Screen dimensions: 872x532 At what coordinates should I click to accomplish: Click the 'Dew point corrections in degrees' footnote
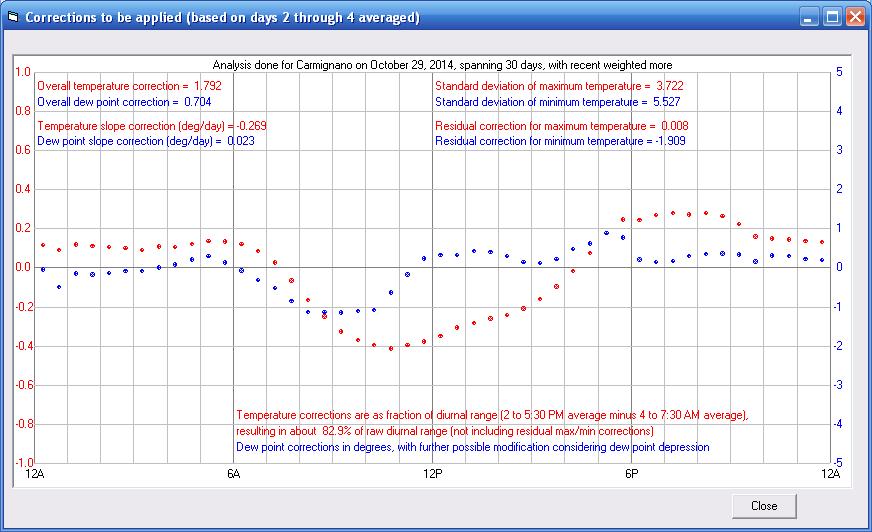472,447
